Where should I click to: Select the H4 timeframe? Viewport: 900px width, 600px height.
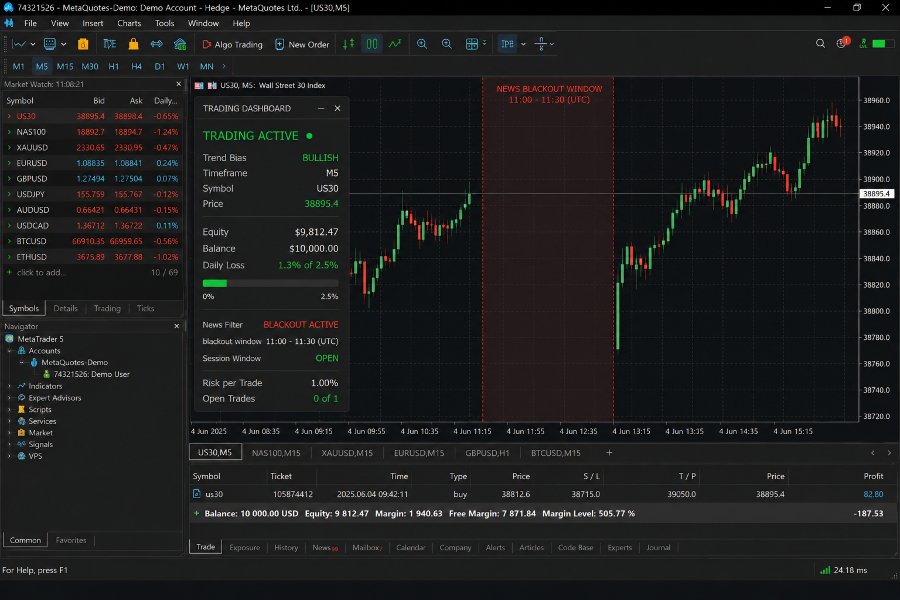pyautogui.click(x=137, y=67)
